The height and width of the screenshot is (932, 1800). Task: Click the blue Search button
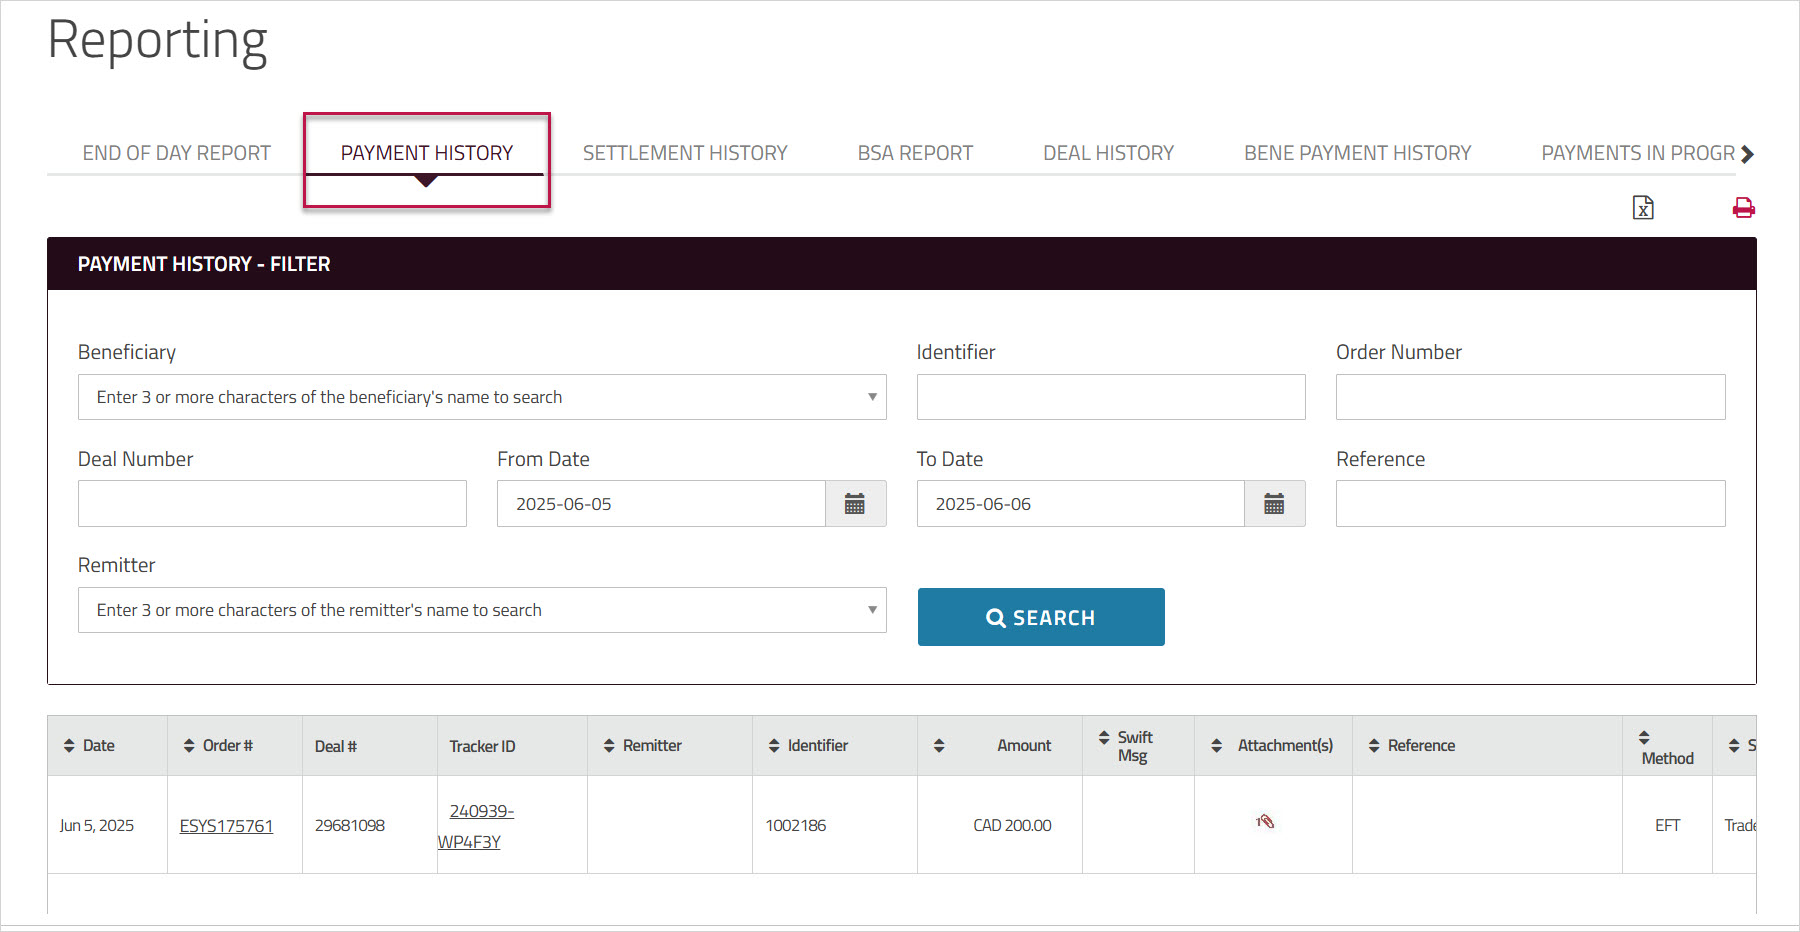tap(1041, 617)
